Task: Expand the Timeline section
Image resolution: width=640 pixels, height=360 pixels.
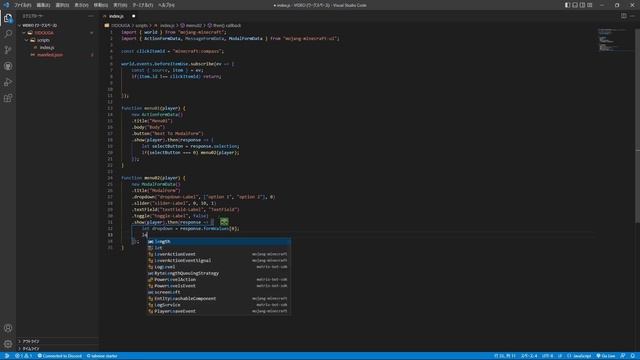Action: 57,349
